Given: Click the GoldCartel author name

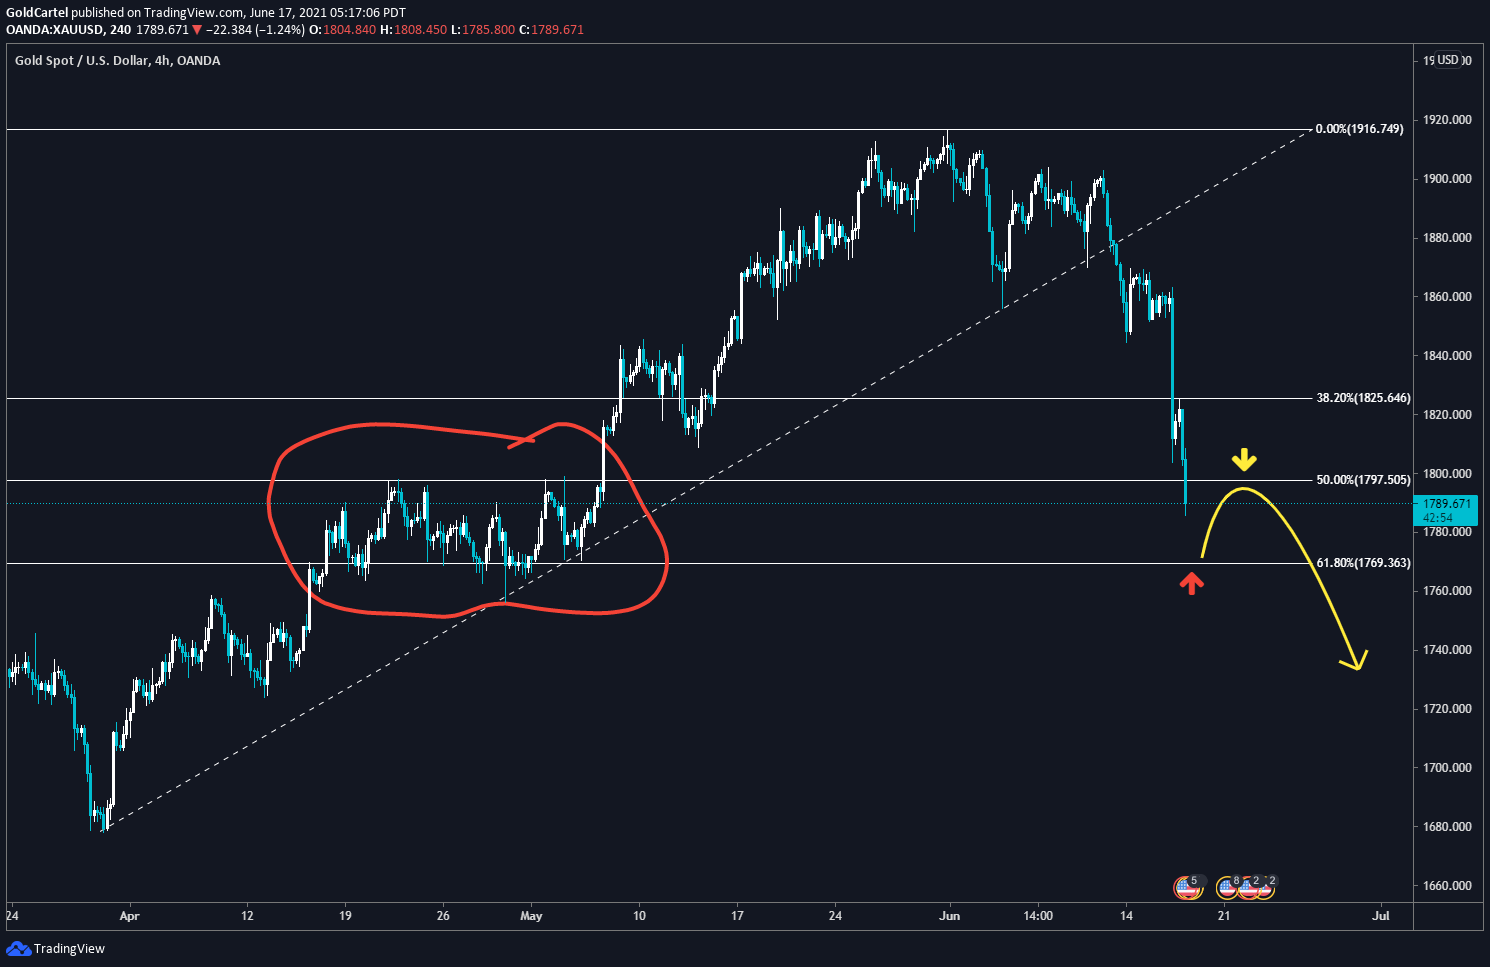Looking at the screenshot, I should [x=37, y=13].
